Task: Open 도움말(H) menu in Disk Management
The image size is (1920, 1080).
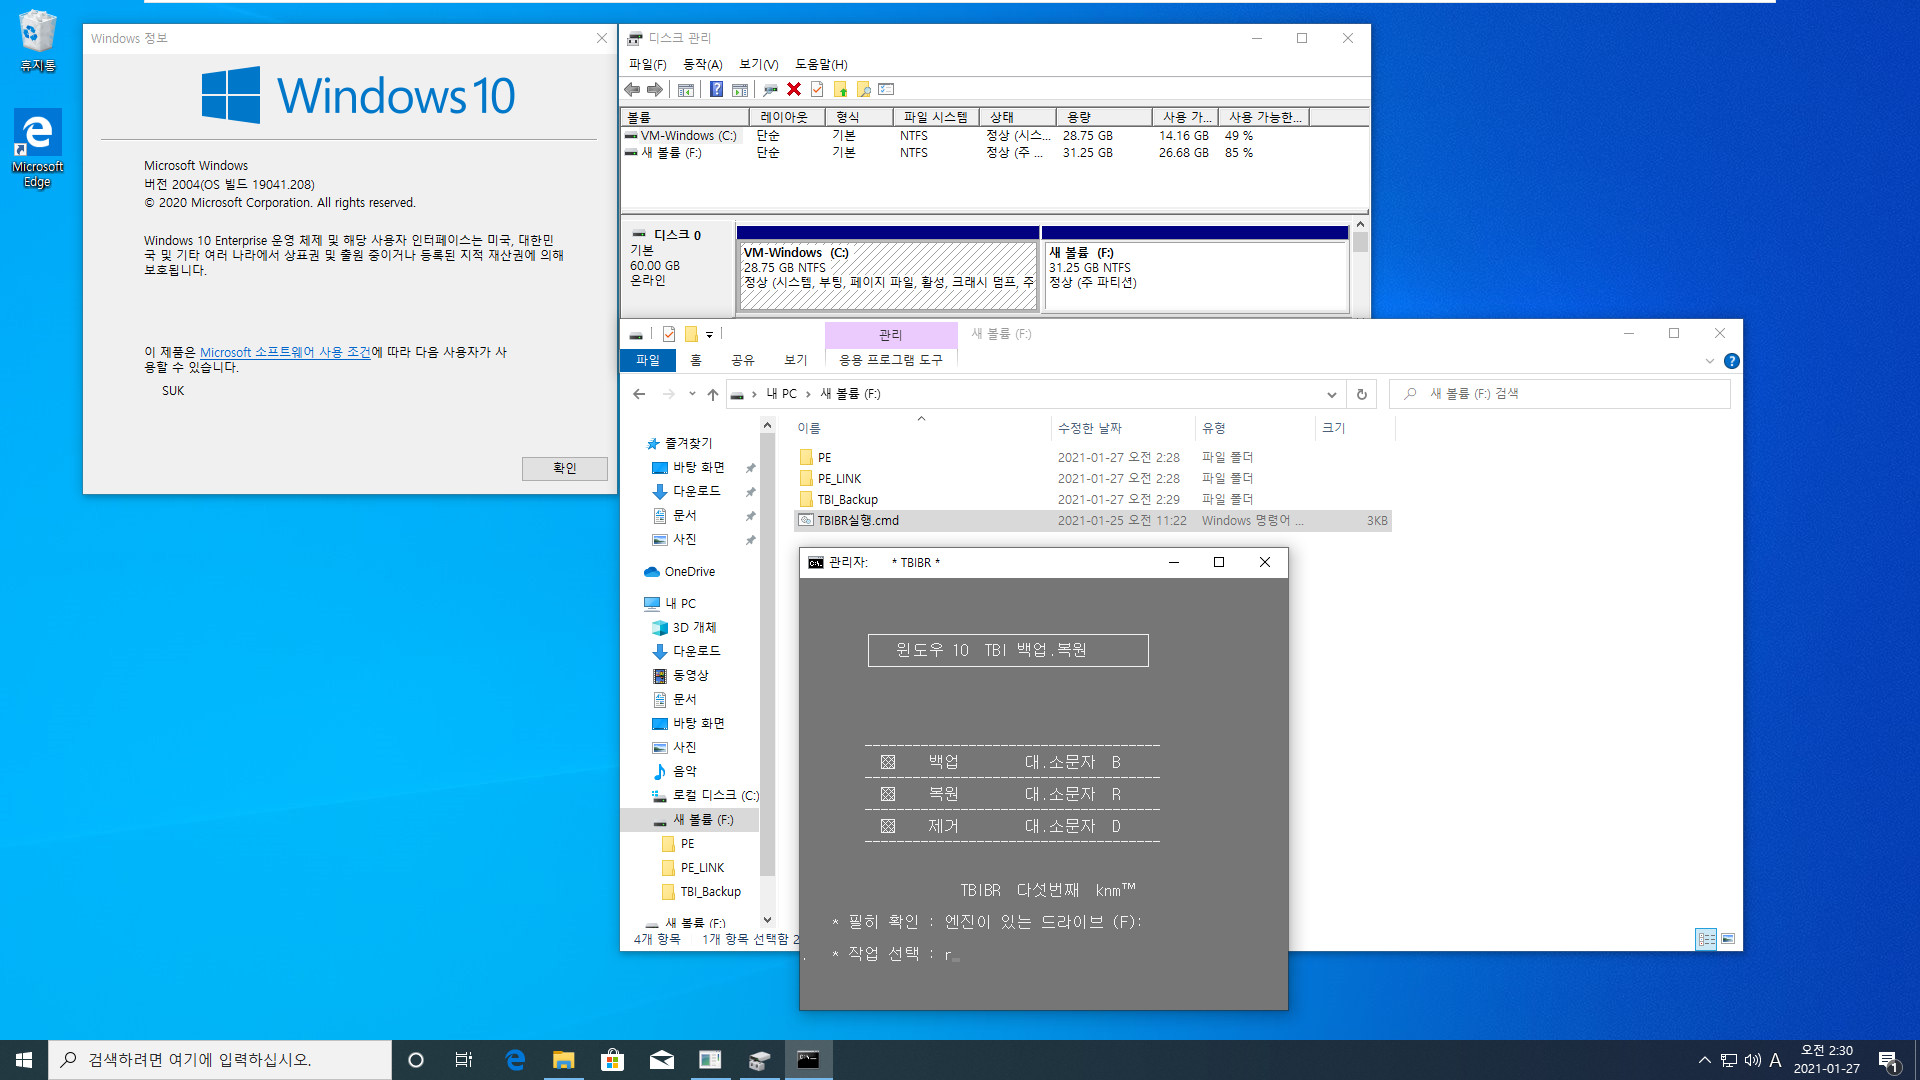Action: point(821,64)
